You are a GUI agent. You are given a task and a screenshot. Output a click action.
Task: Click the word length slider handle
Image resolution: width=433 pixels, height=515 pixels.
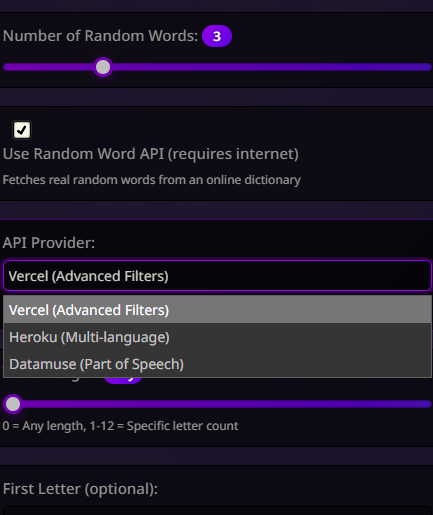click(x=13, y=404)
